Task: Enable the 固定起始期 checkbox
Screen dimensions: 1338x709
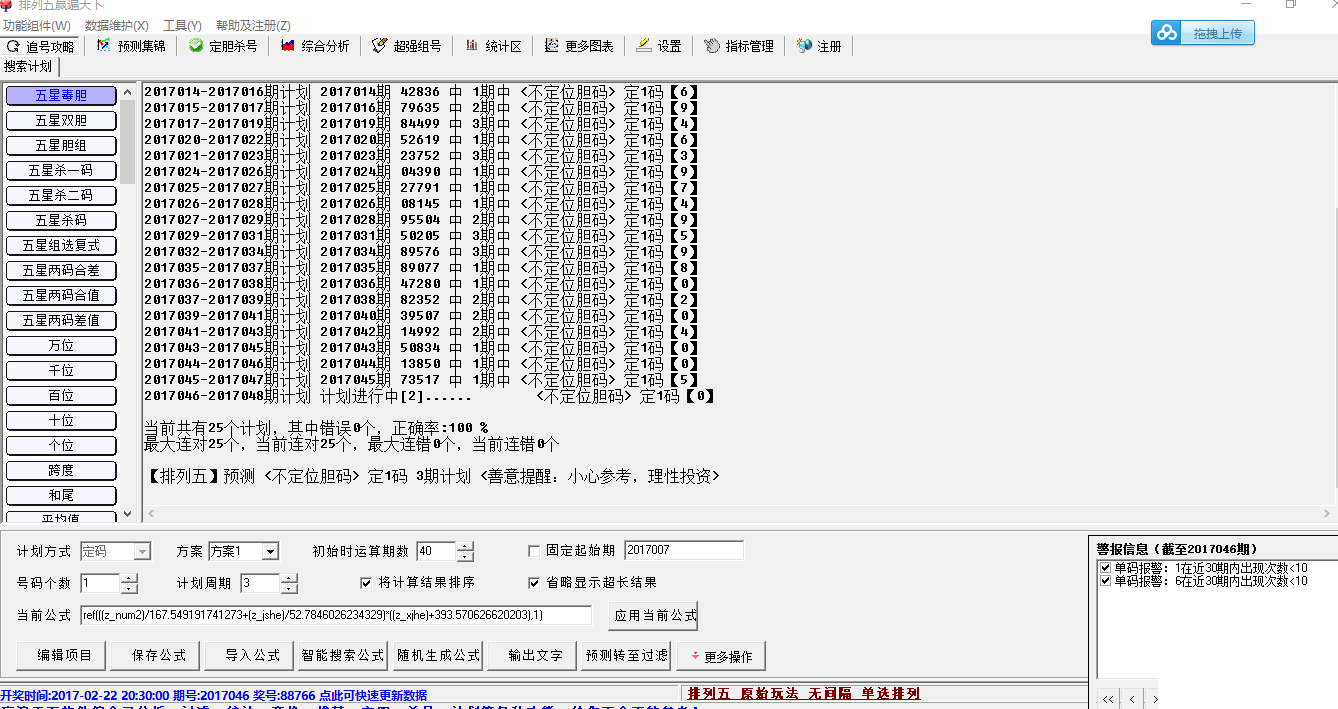Action: (x=534, y=550)
